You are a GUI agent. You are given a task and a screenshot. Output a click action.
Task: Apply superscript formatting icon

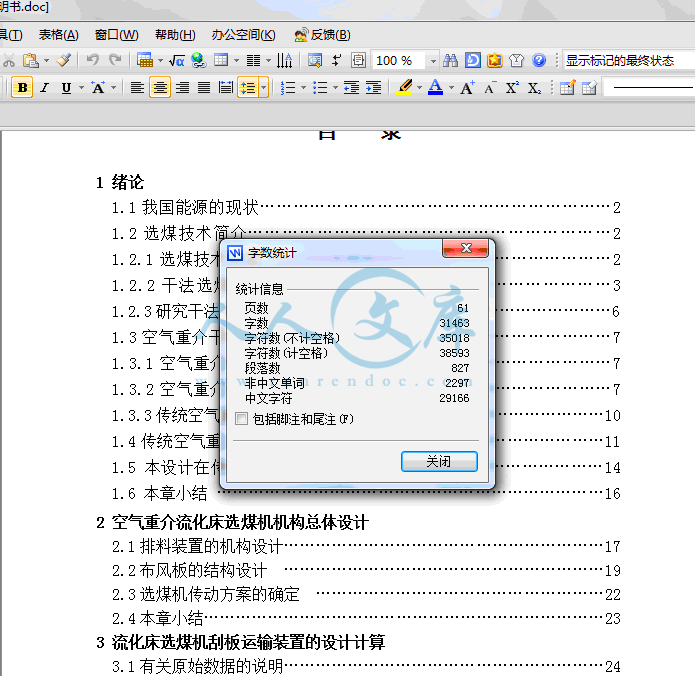[512, 88]
